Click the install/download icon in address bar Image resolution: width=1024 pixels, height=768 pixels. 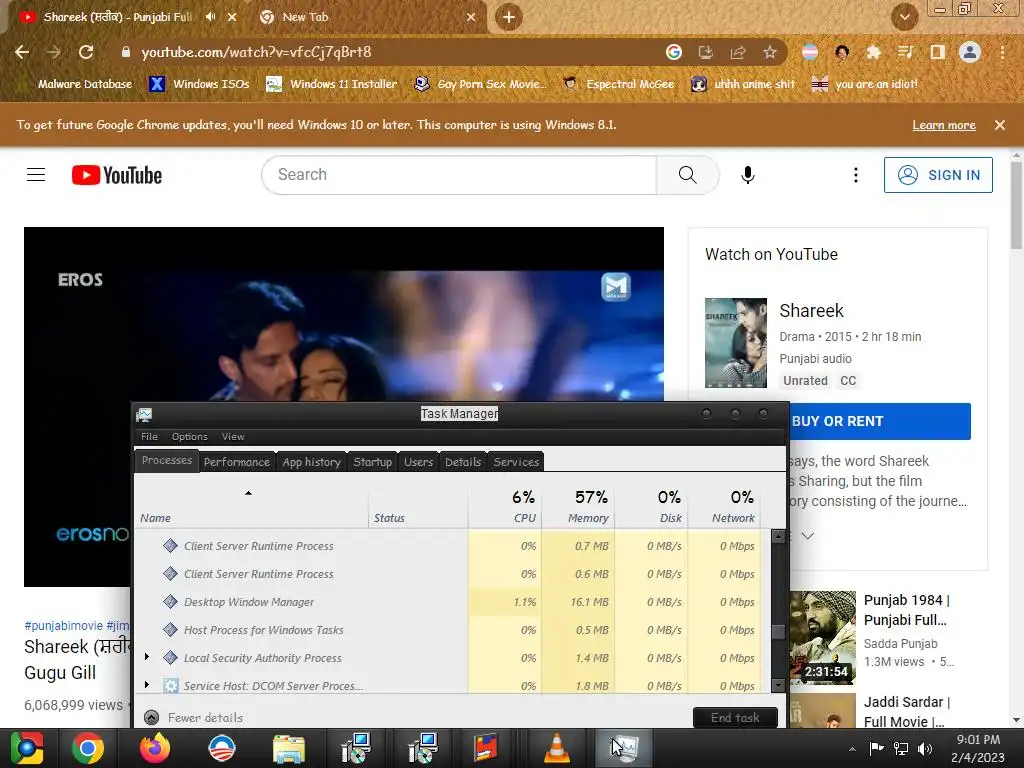click(x=705, y=52)
